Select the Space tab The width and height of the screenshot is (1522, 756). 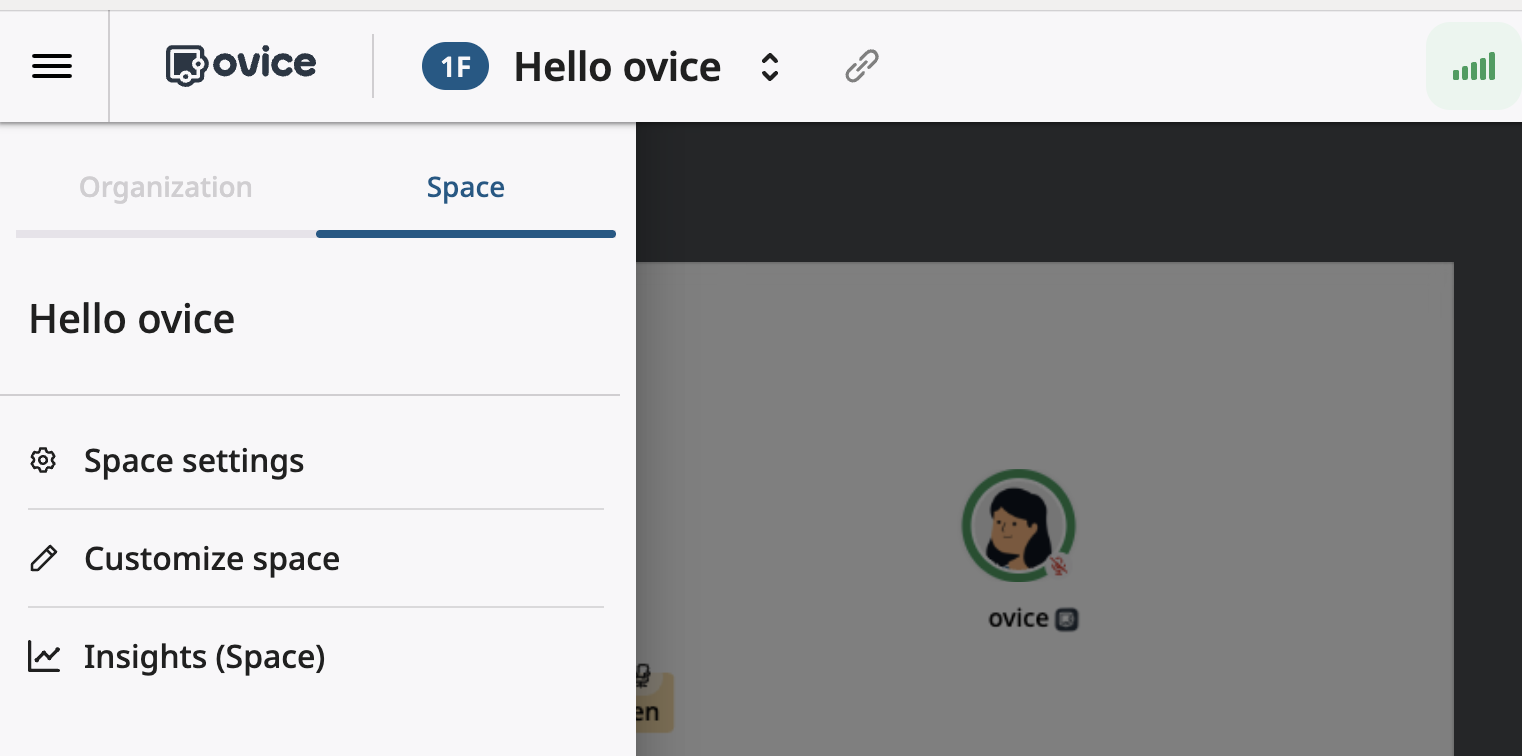click(x=465, y=188)
